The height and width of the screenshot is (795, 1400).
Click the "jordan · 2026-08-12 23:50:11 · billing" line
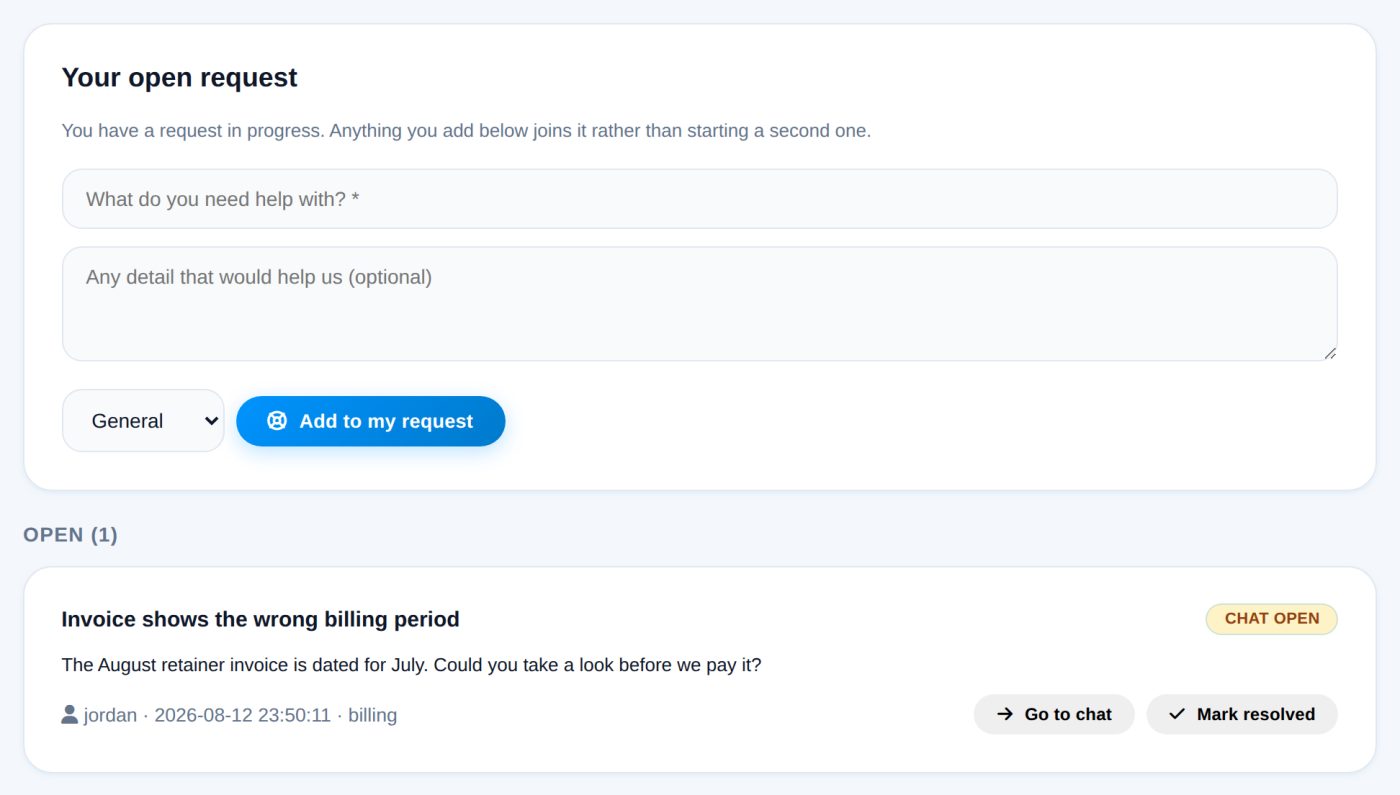229,715
